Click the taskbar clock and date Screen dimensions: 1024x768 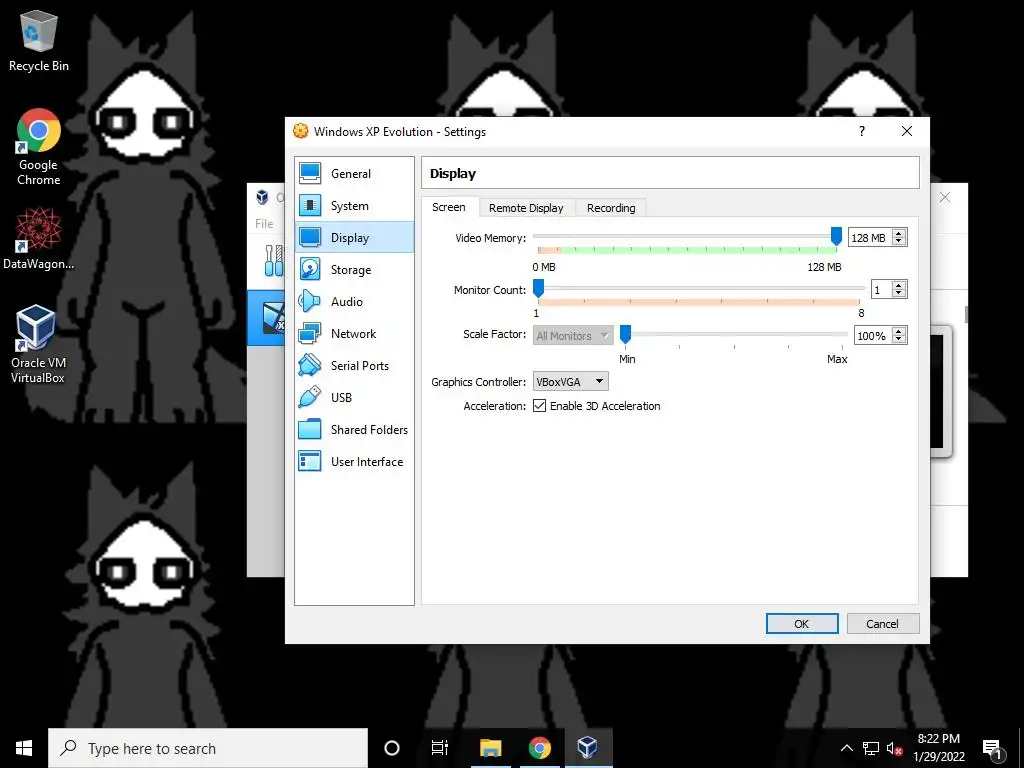pyautogui.click(x=938, y=748)
